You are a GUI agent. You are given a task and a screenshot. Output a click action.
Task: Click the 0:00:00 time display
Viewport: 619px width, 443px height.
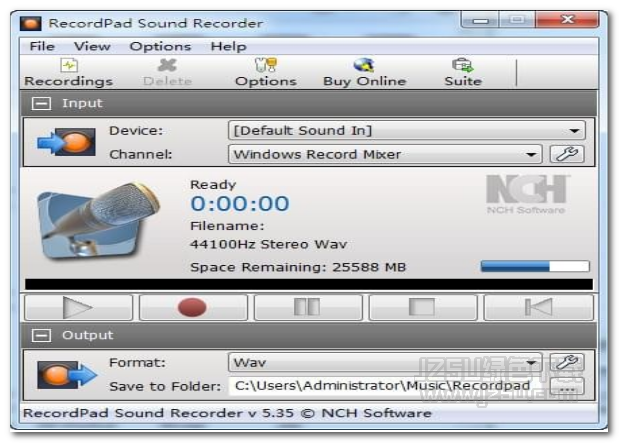pos(240,204)
